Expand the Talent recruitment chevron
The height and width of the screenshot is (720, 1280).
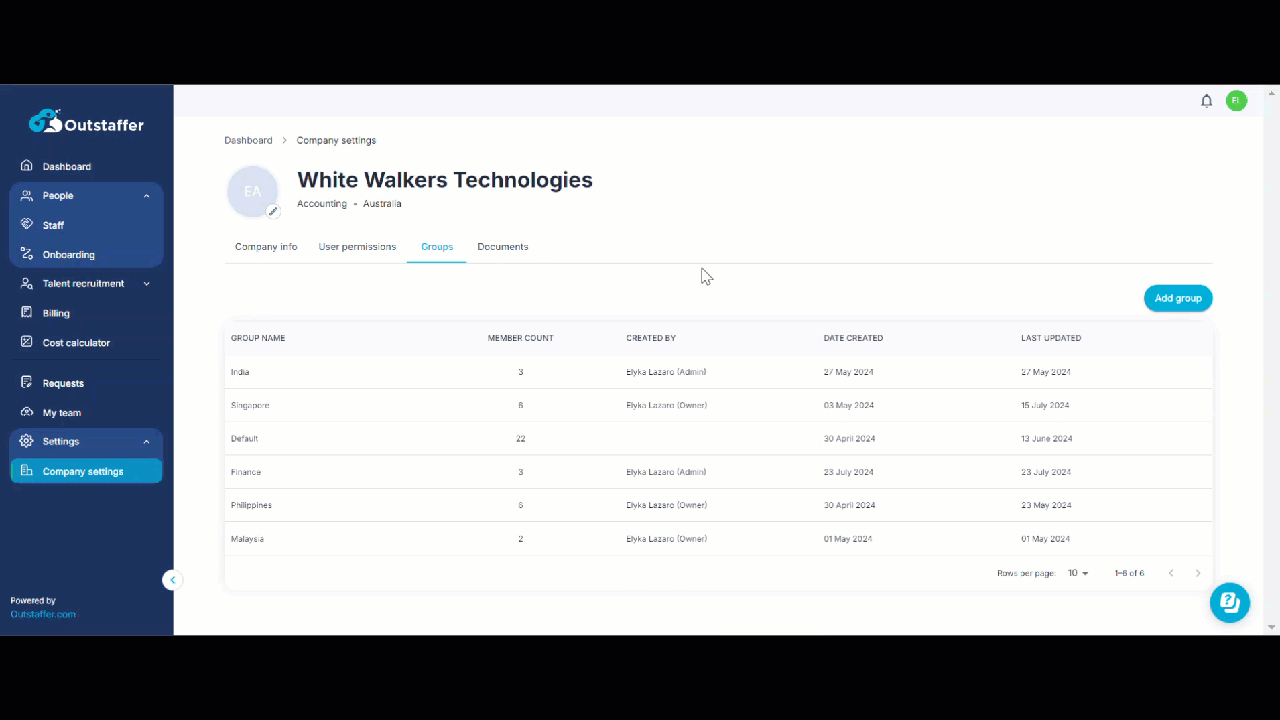click(x=147, y=284)
